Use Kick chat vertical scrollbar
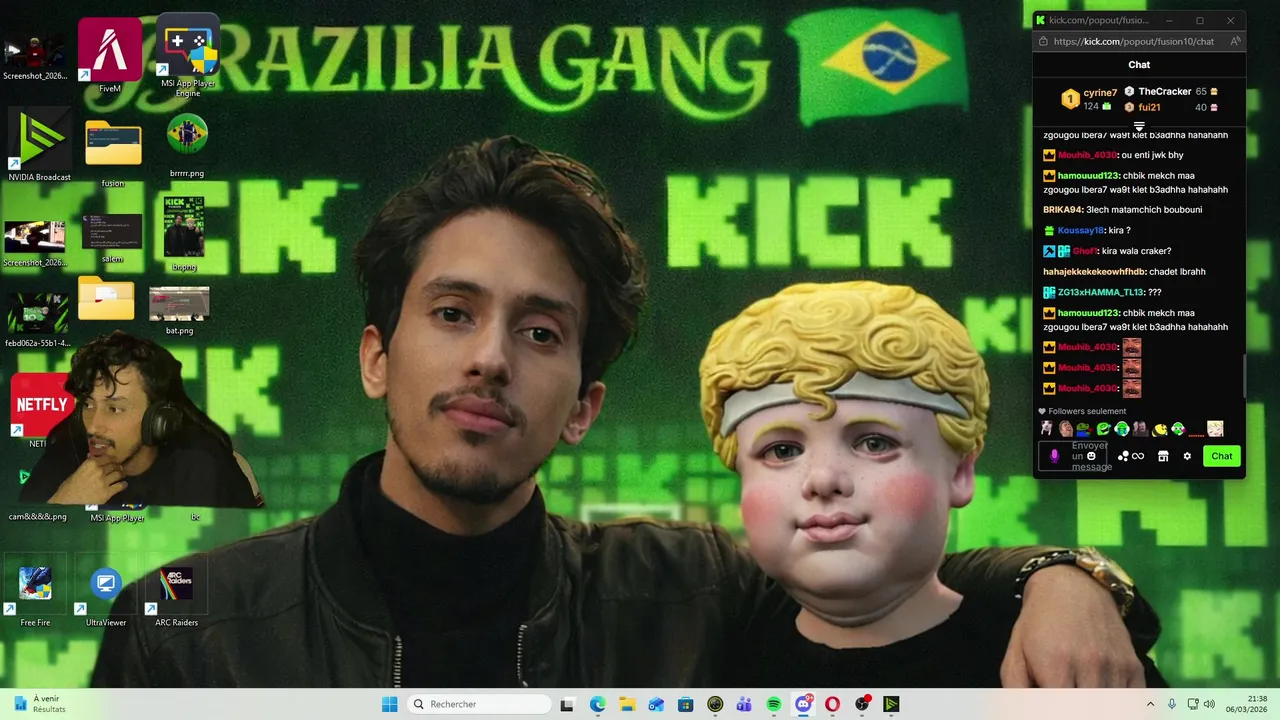This screenshot has width=1280, height=720. click(1244, 376)
